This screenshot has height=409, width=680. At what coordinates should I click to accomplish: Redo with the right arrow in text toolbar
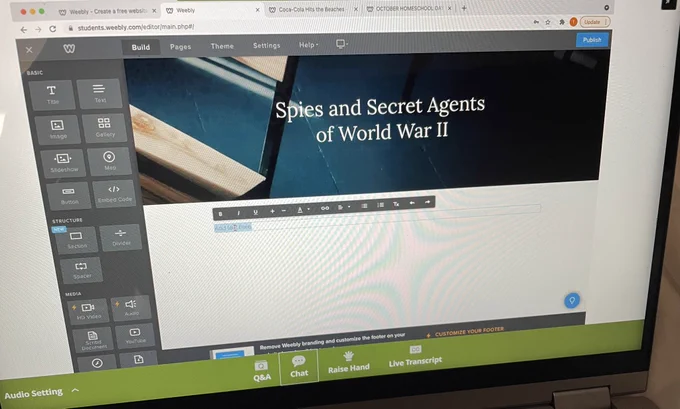(x=427, y=202)
